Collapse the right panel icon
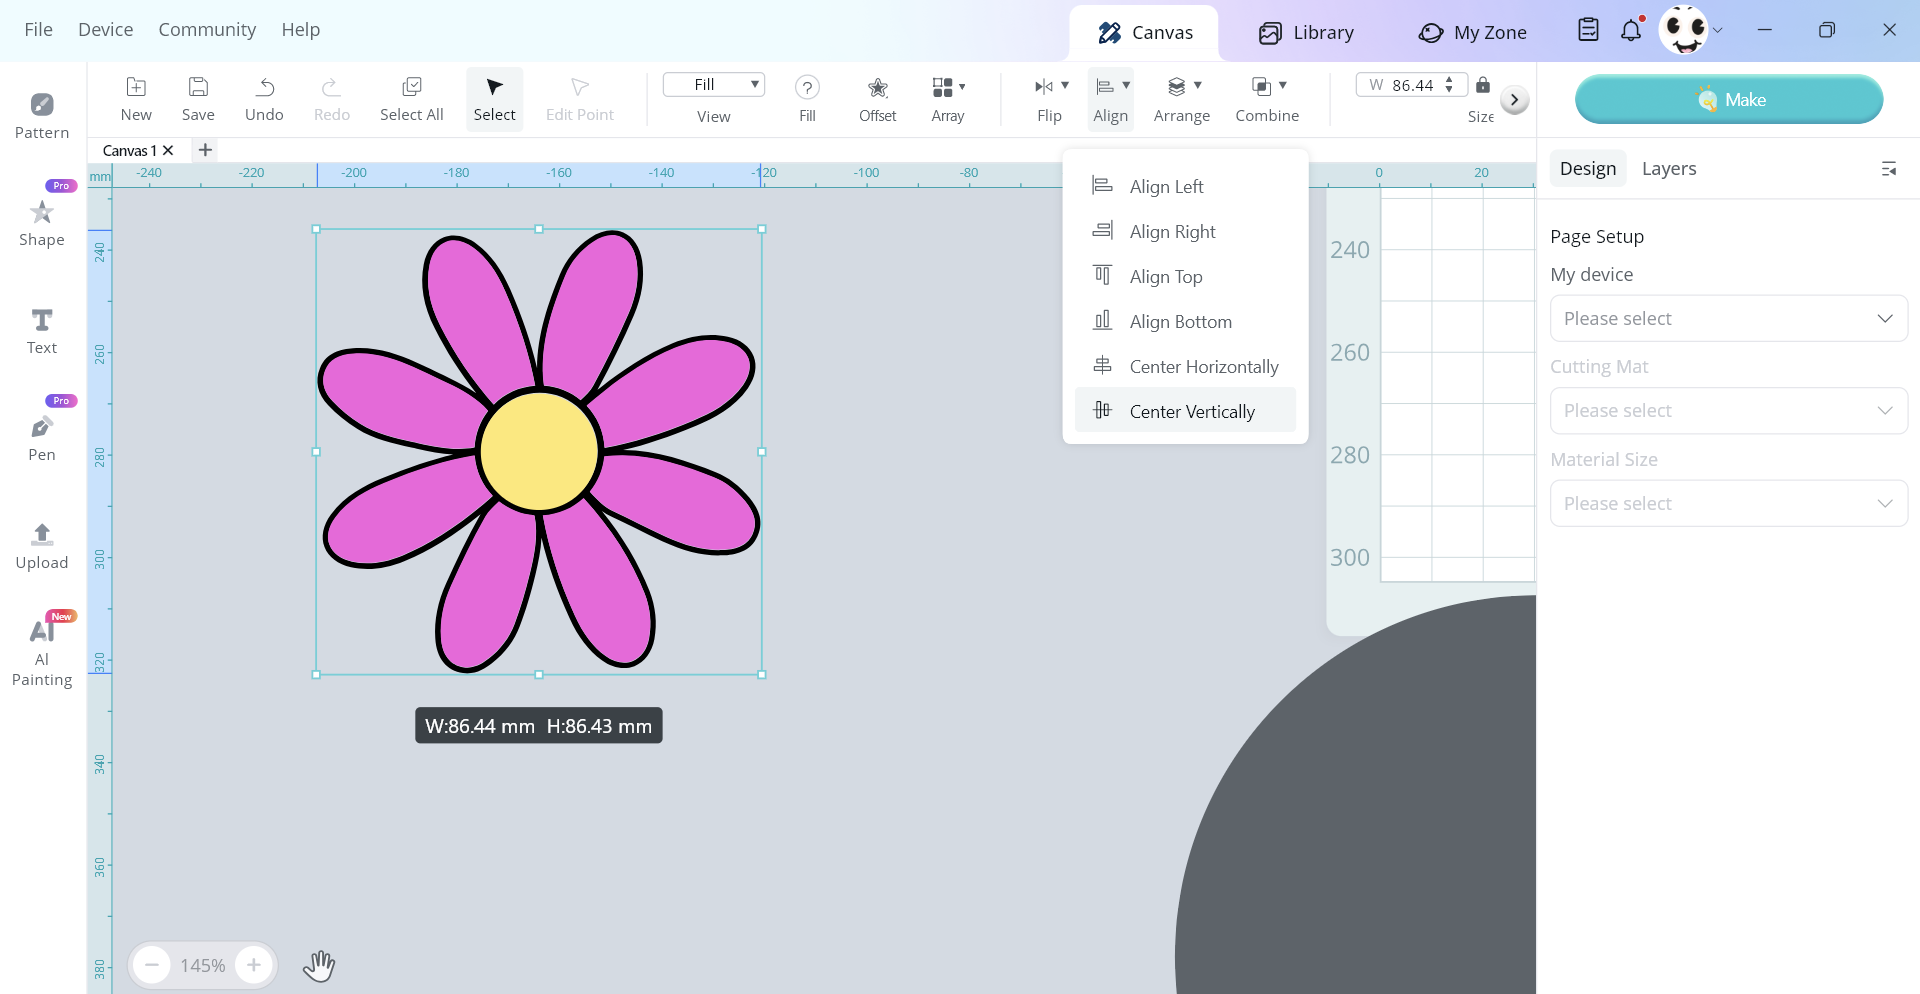1920x994 pixels. coord(1889,169)
